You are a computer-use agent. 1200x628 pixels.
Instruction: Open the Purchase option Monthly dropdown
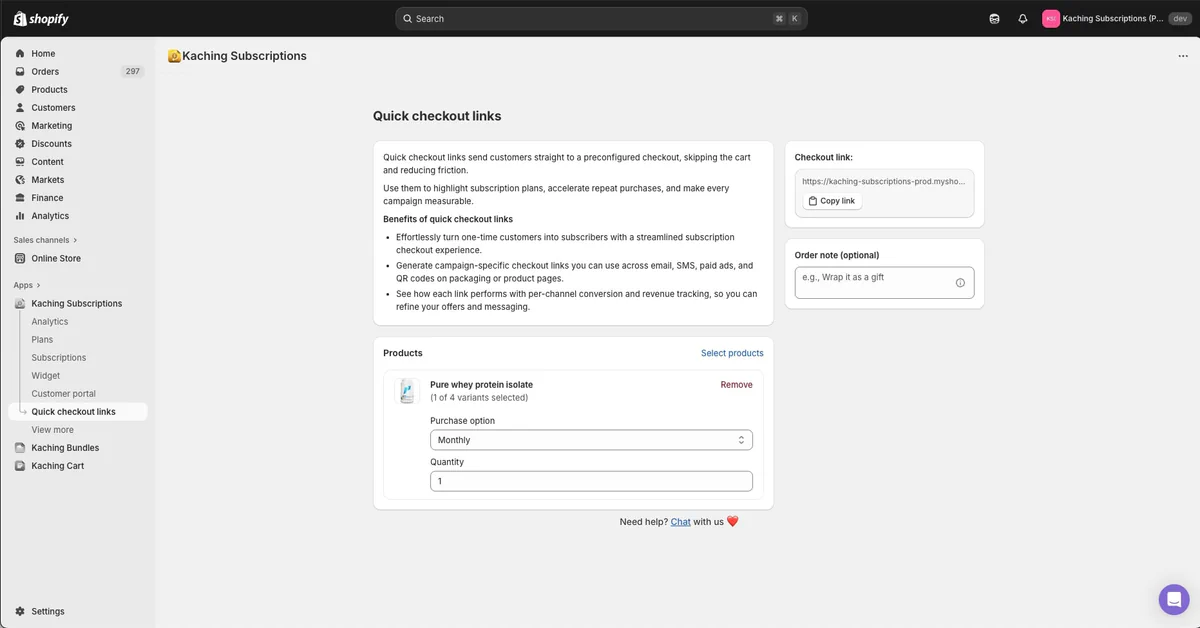coord(591,440)
